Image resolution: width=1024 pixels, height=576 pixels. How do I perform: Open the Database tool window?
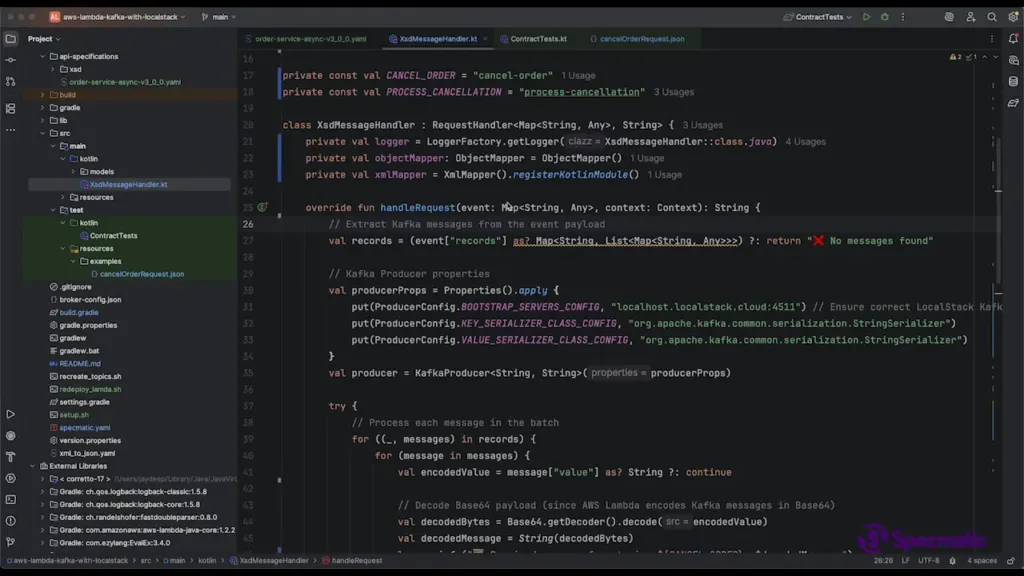[1013, 82]
